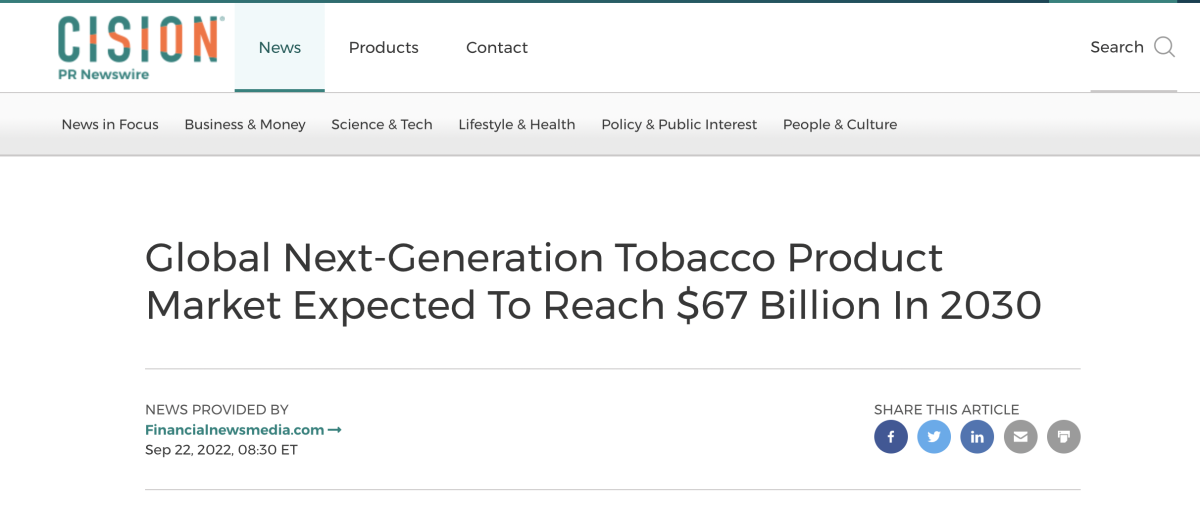Screen dimensions: 1200x506
Task: Print article with printer icon
Action: pos(1064,437)
